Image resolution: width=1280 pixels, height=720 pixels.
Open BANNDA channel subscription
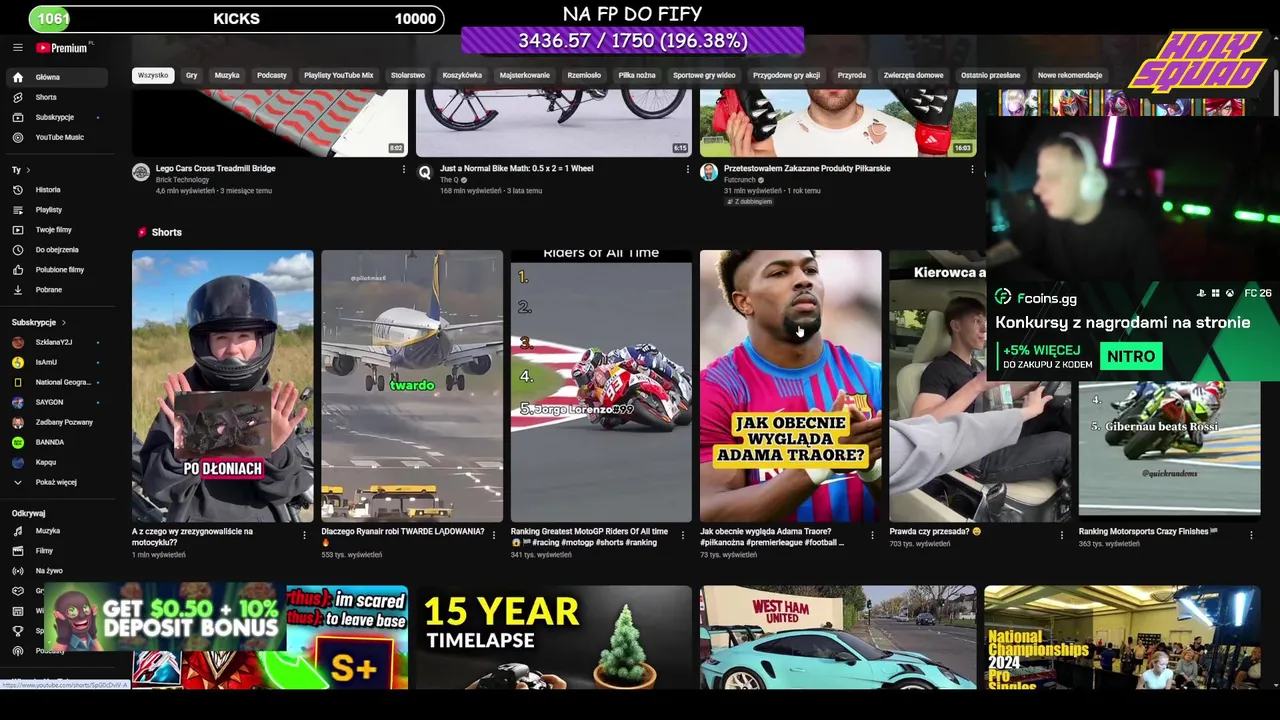click(58, 442)
